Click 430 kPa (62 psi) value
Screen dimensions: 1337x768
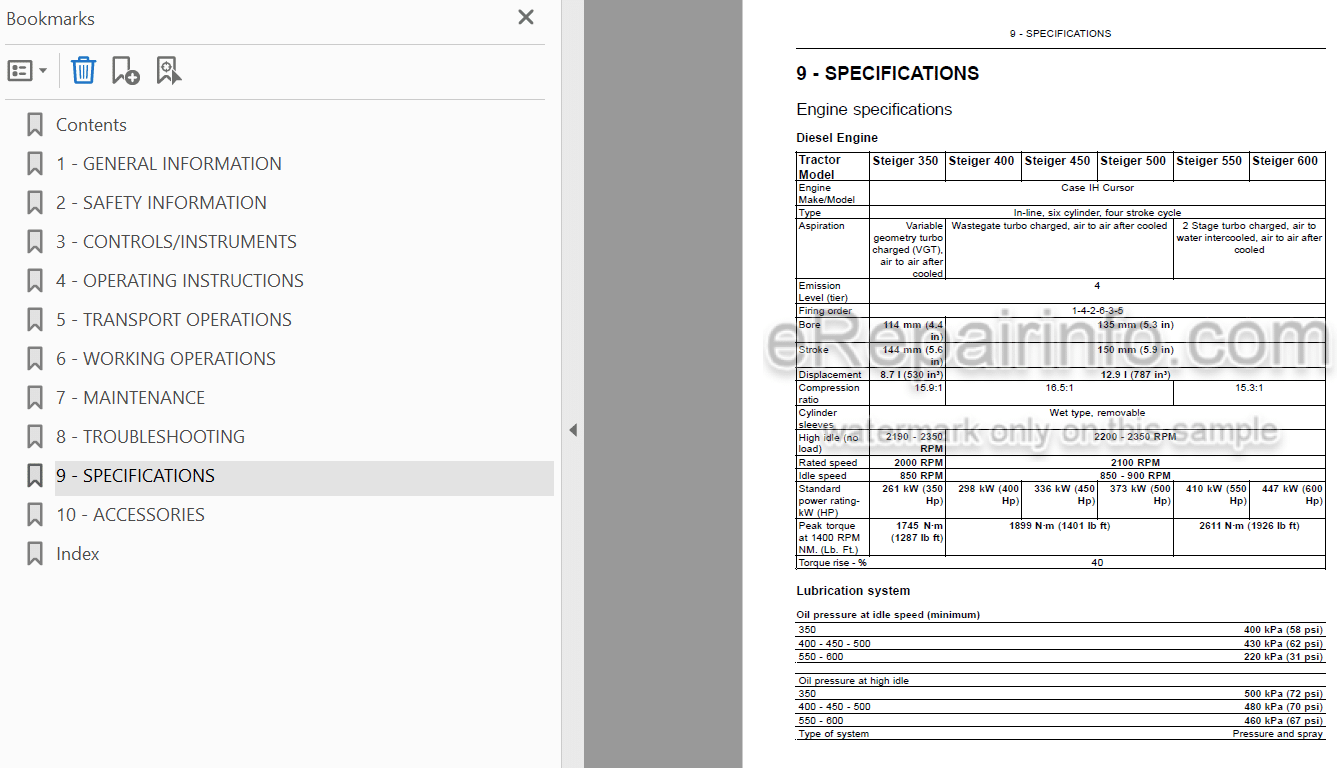point(1283,644)
